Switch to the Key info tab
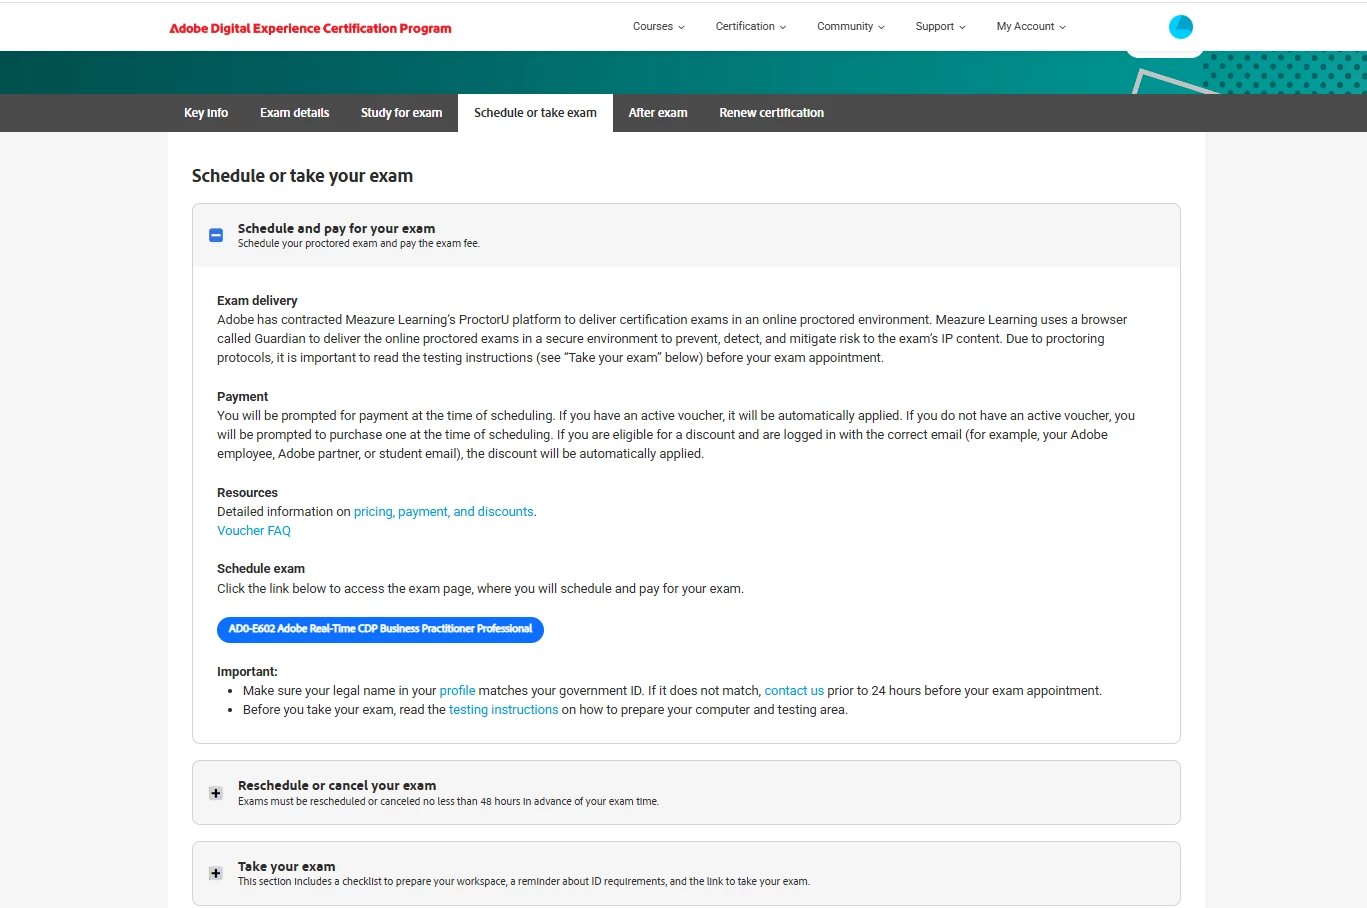1367x908 pixels. [206, 113]
